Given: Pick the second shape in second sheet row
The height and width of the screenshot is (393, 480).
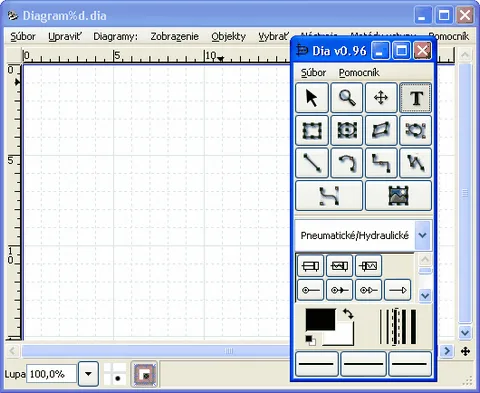Looking at the screenshot, I should pyautogui.click(x=339, y=290).
